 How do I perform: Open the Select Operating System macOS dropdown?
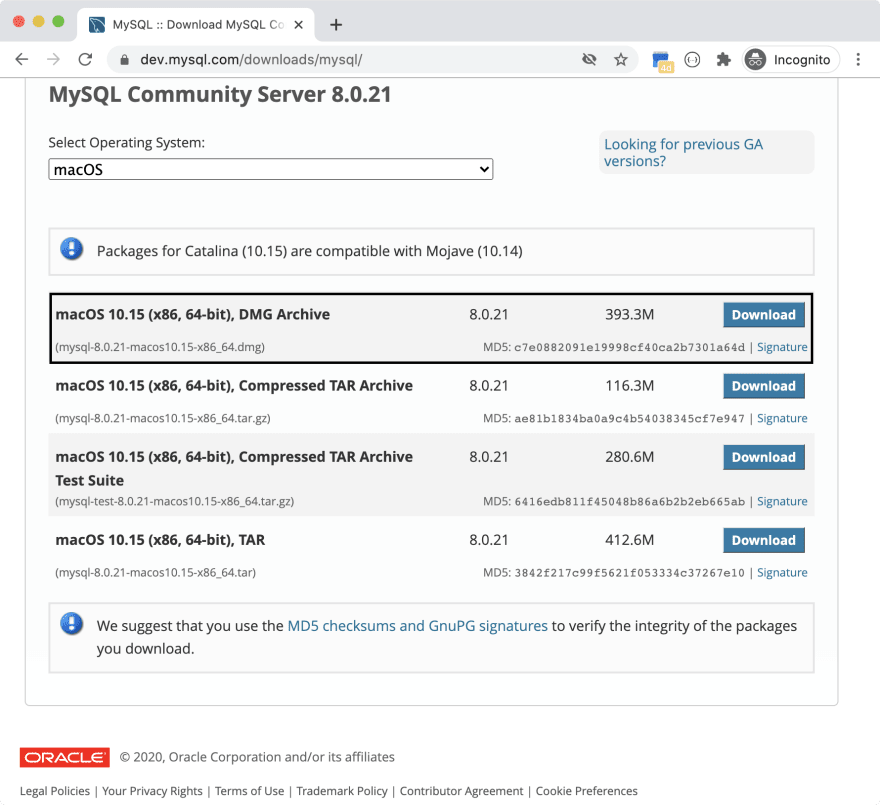point(271,169)
